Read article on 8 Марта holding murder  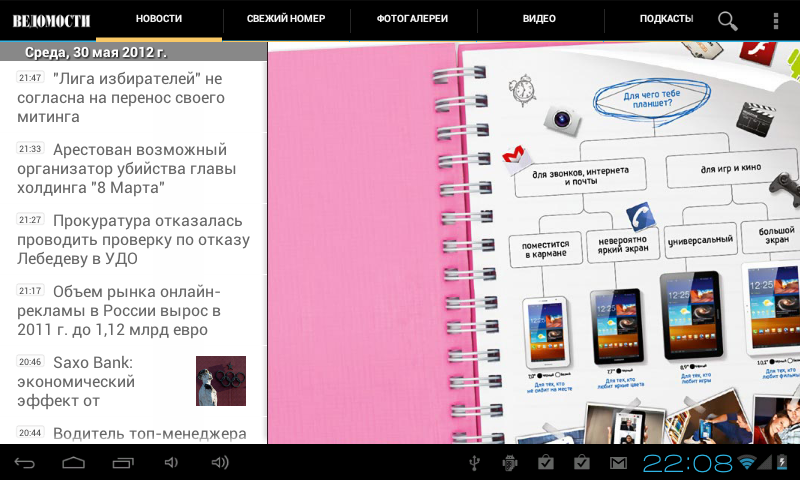(x=133, y=168)
